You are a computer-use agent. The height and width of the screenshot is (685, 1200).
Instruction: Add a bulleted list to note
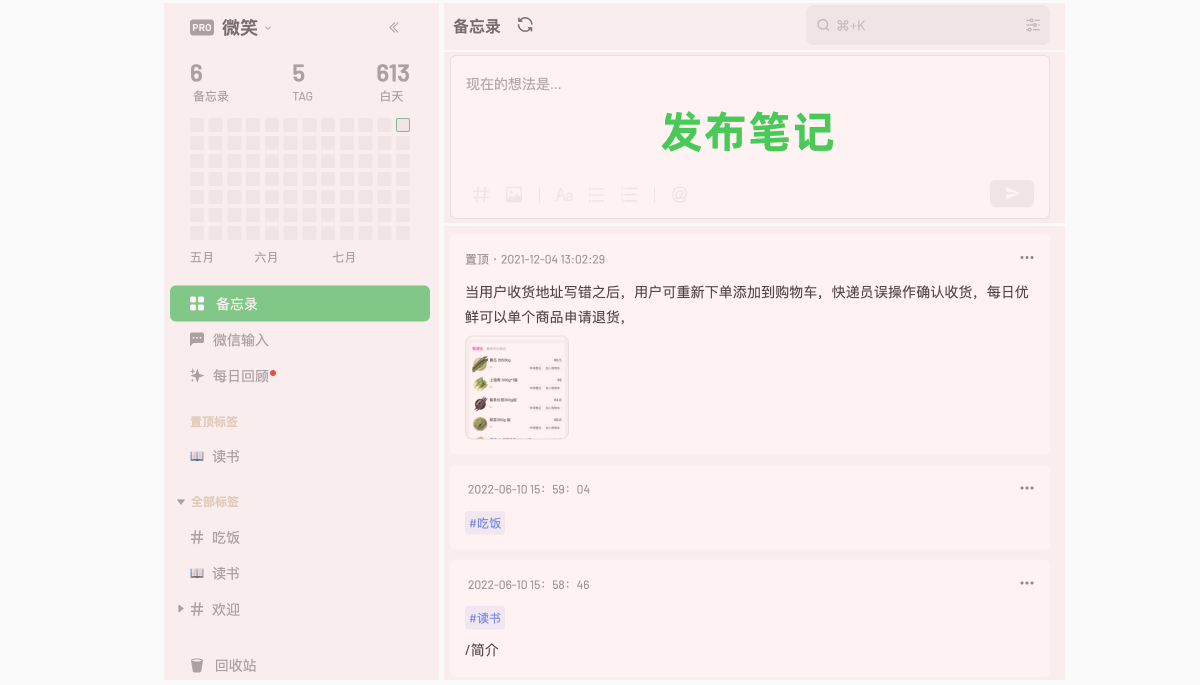(596, 195)
